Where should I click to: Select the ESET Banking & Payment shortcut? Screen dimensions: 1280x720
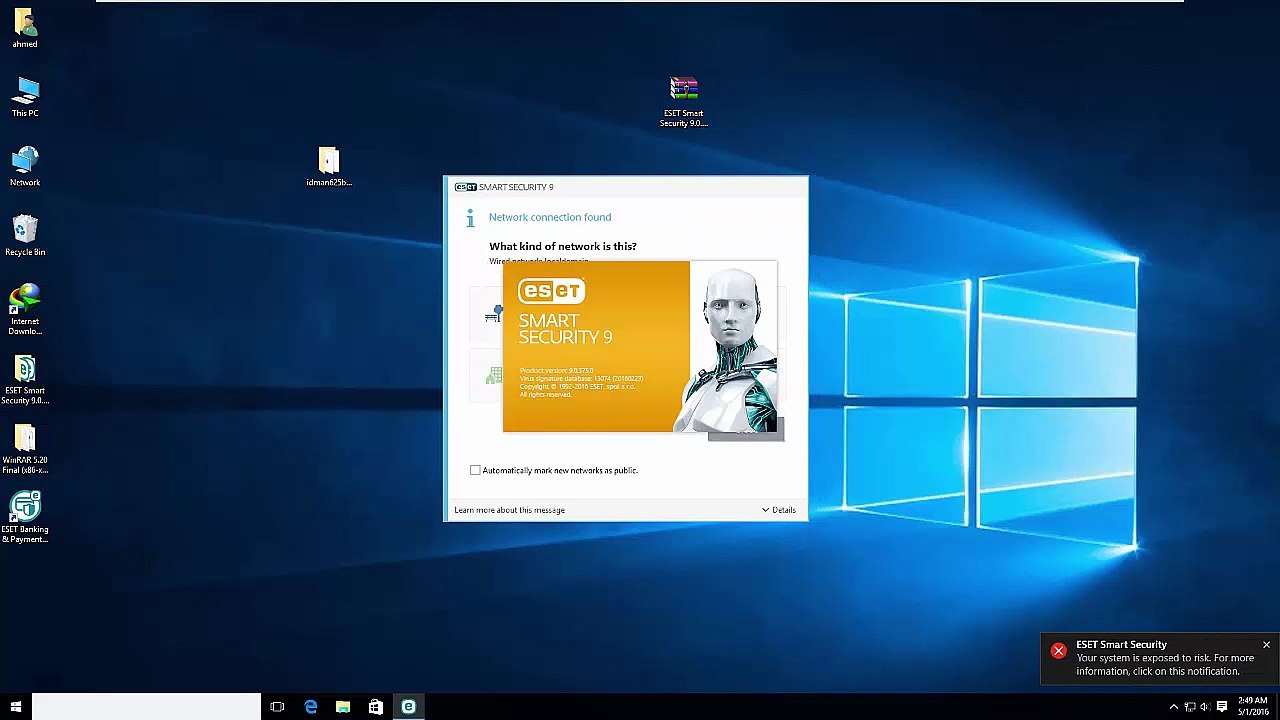pos(25,518)
